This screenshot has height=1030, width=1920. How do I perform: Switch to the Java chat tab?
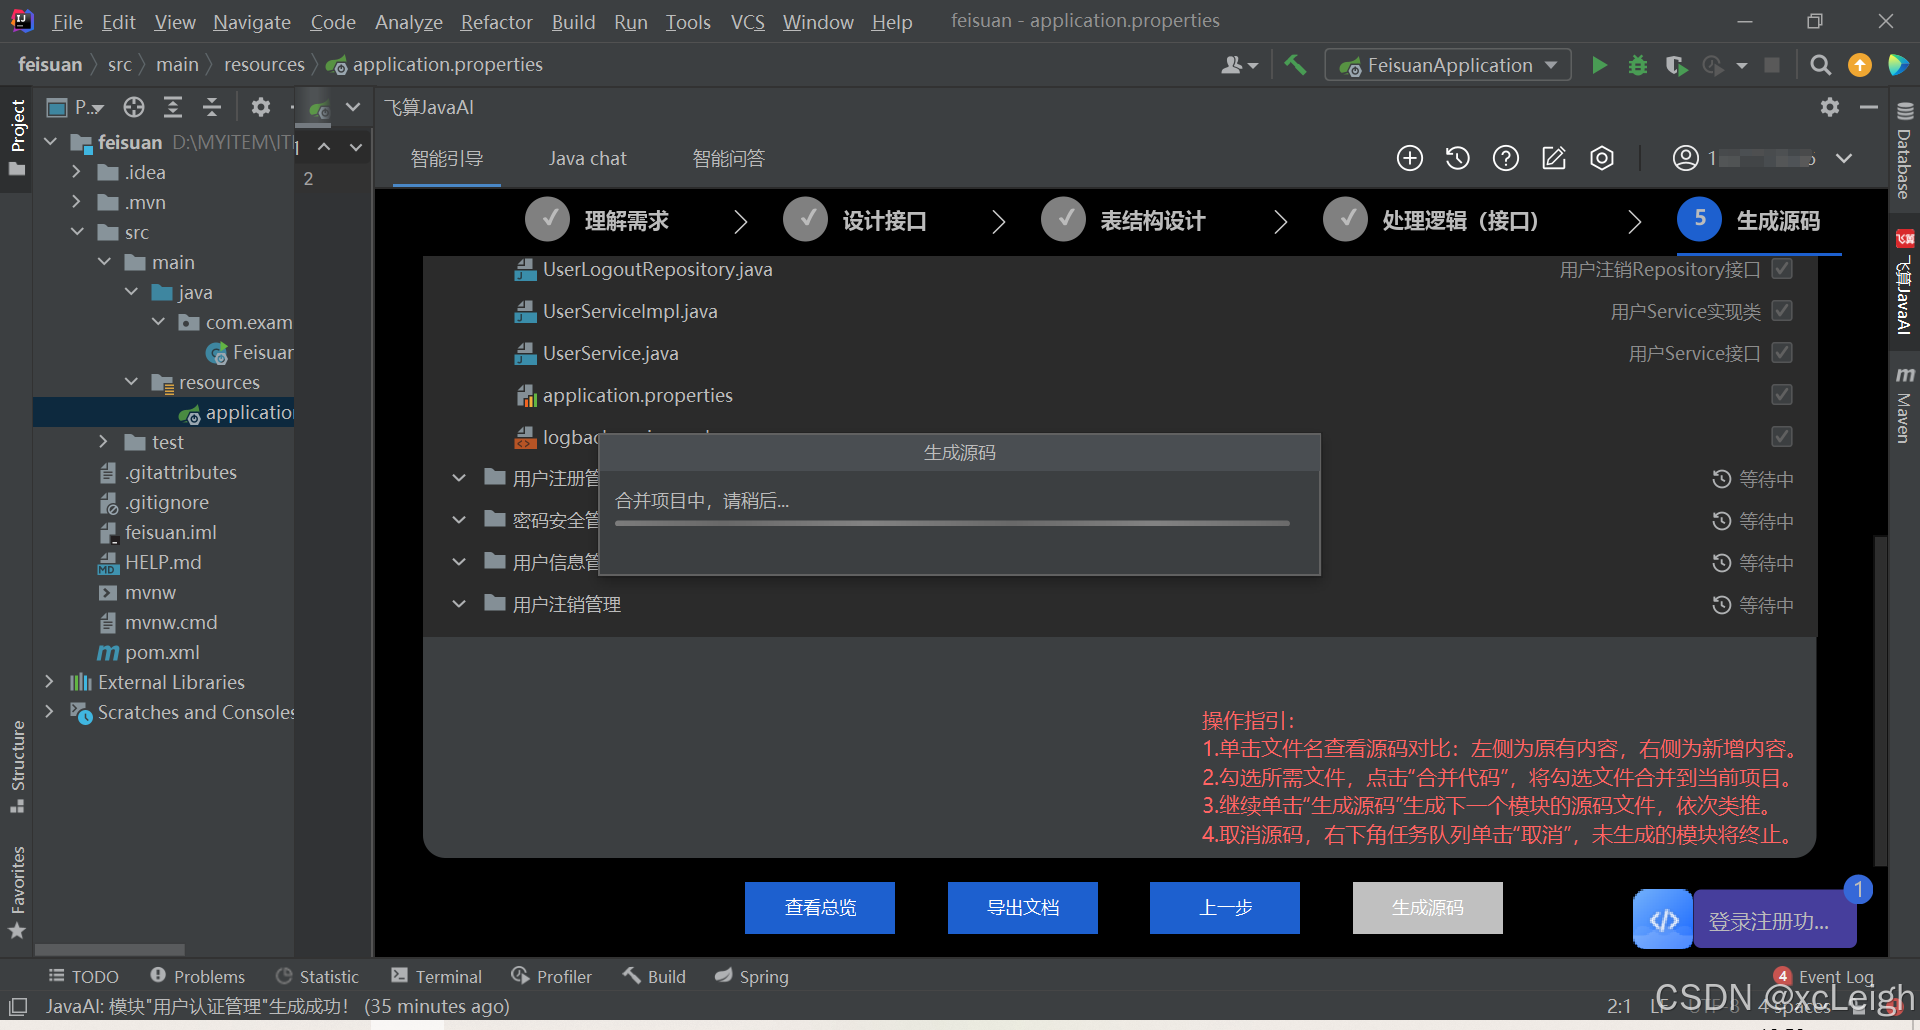coord(587,158)
